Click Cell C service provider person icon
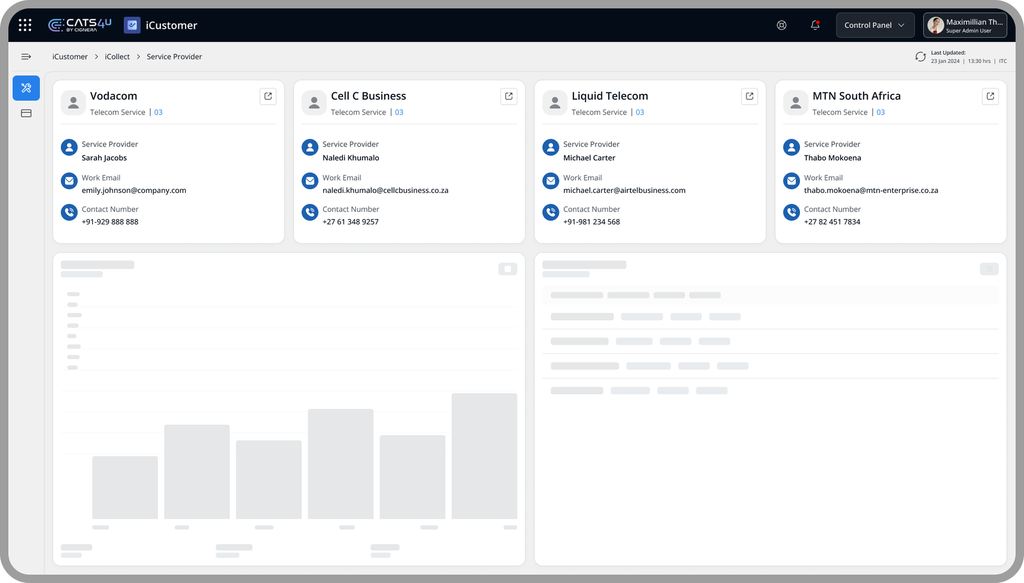Image resolution: width=1024 pixels, height=583 pixels. [310, 147]
